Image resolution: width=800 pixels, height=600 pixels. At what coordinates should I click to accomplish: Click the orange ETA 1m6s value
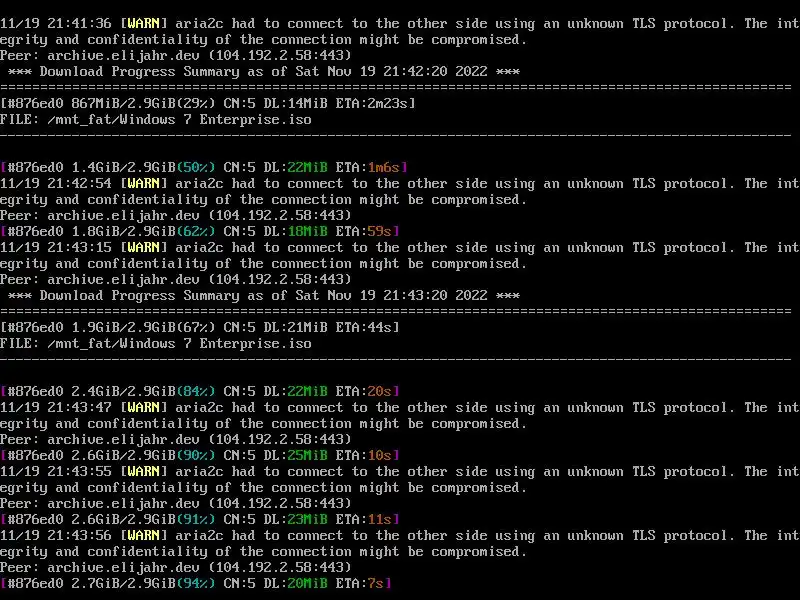coord(384,167)
